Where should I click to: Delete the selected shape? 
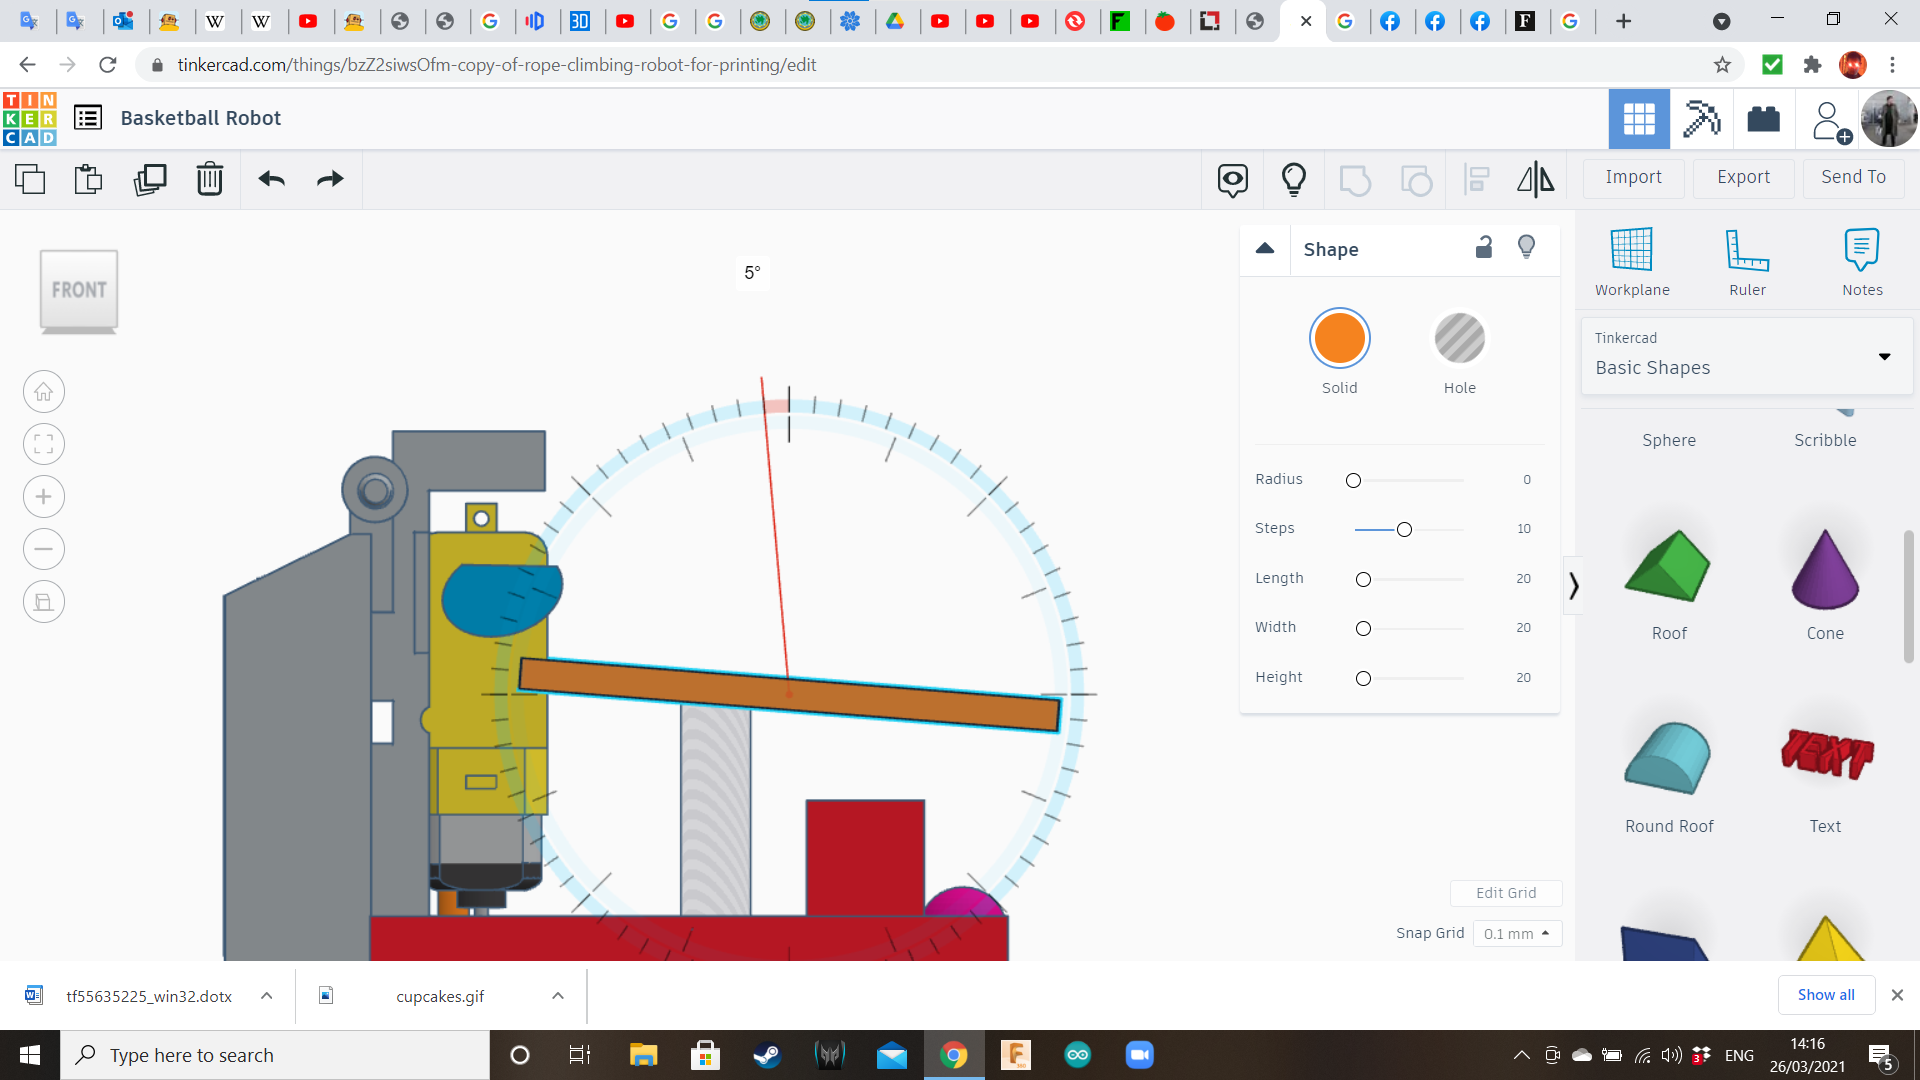[x=210, y=179]
